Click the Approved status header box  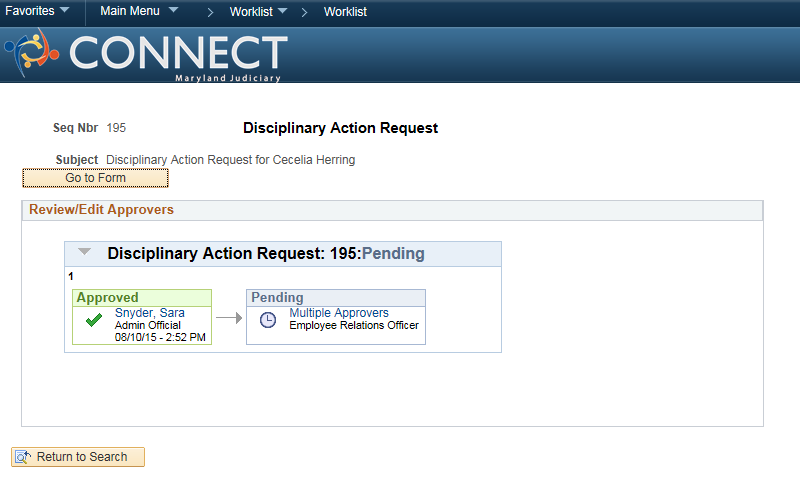(142, 298)
